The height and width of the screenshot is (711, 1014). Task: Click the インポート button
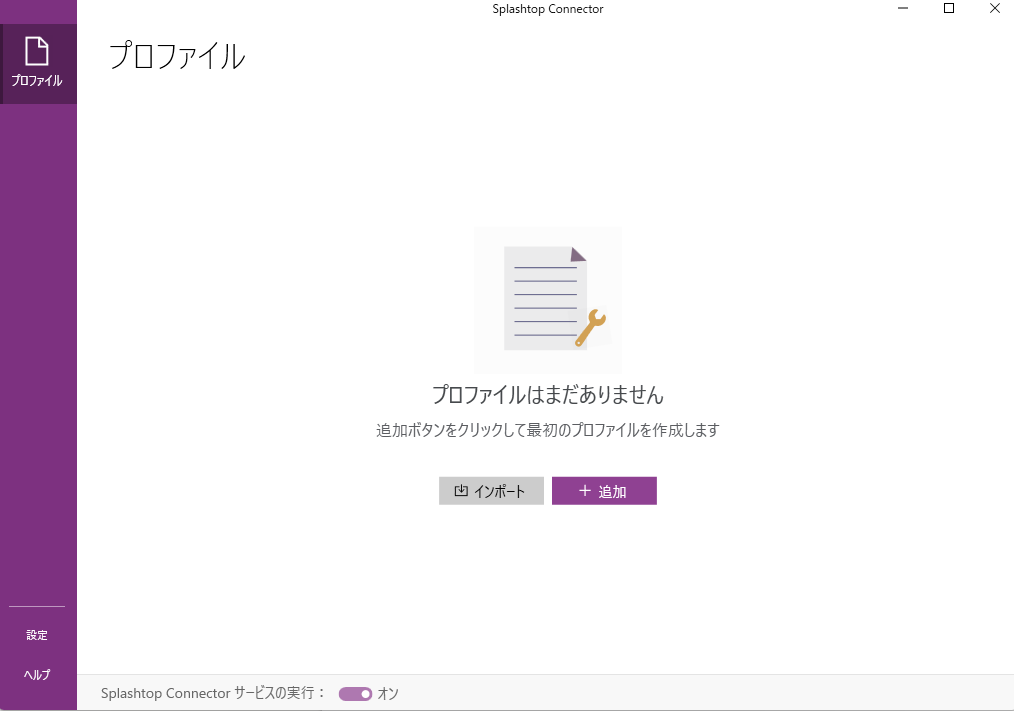[491, 491]
